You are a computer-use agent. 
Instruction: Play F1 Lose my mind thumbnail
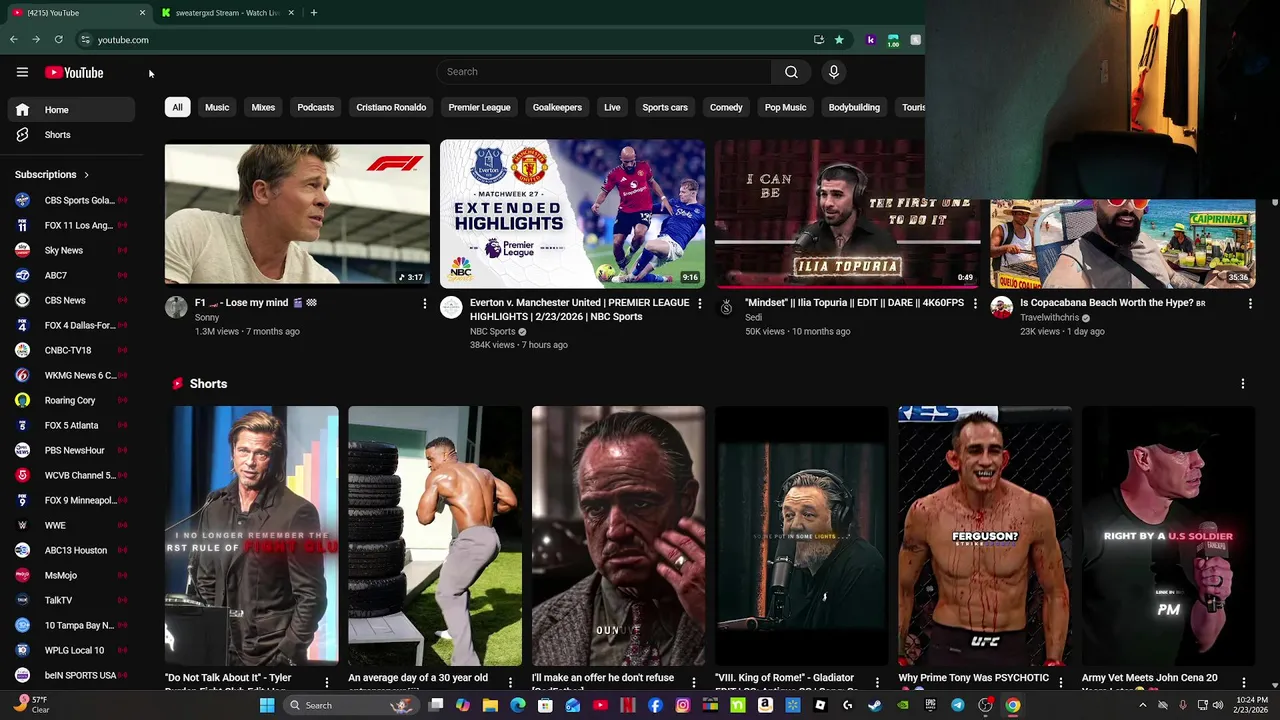[x=297, y=214]
